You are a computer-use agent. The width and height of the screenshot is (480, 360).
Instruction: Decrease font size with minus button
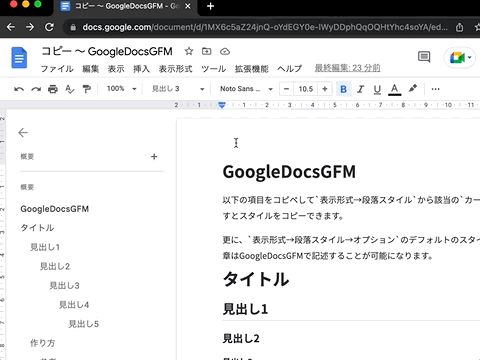tap(286, 89)
